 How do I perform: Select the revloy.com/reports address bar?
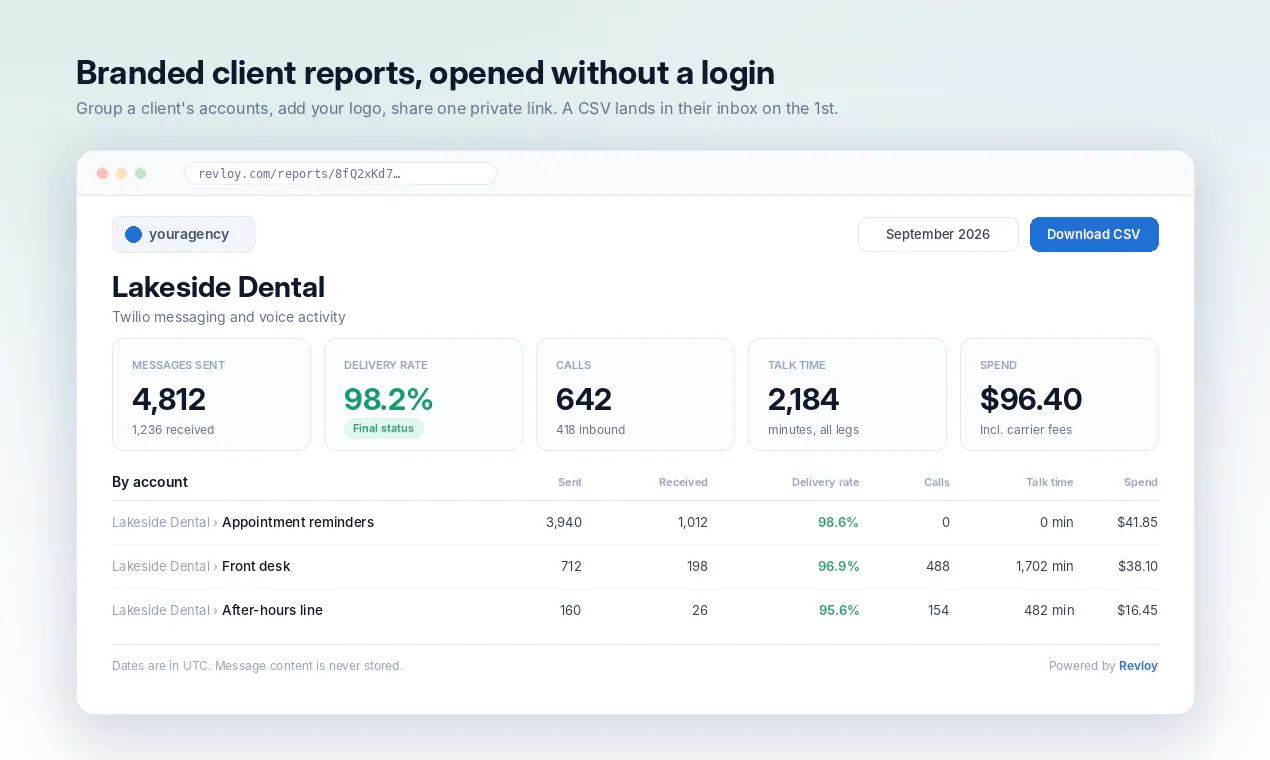pyautogui.click(x=340, y=173)
